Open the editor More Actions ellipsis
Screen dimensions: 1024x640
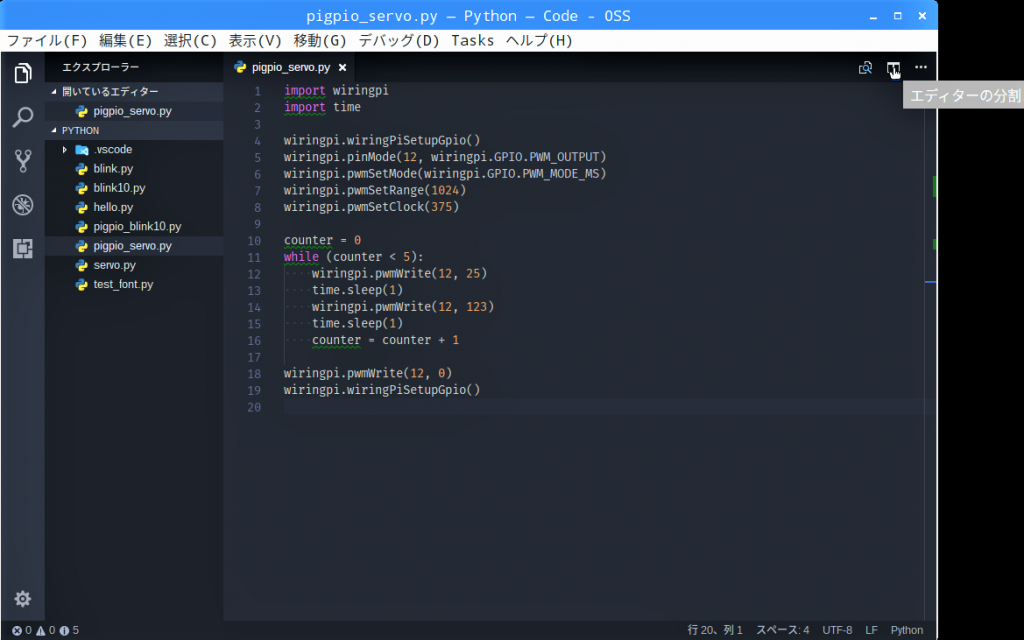921,68
